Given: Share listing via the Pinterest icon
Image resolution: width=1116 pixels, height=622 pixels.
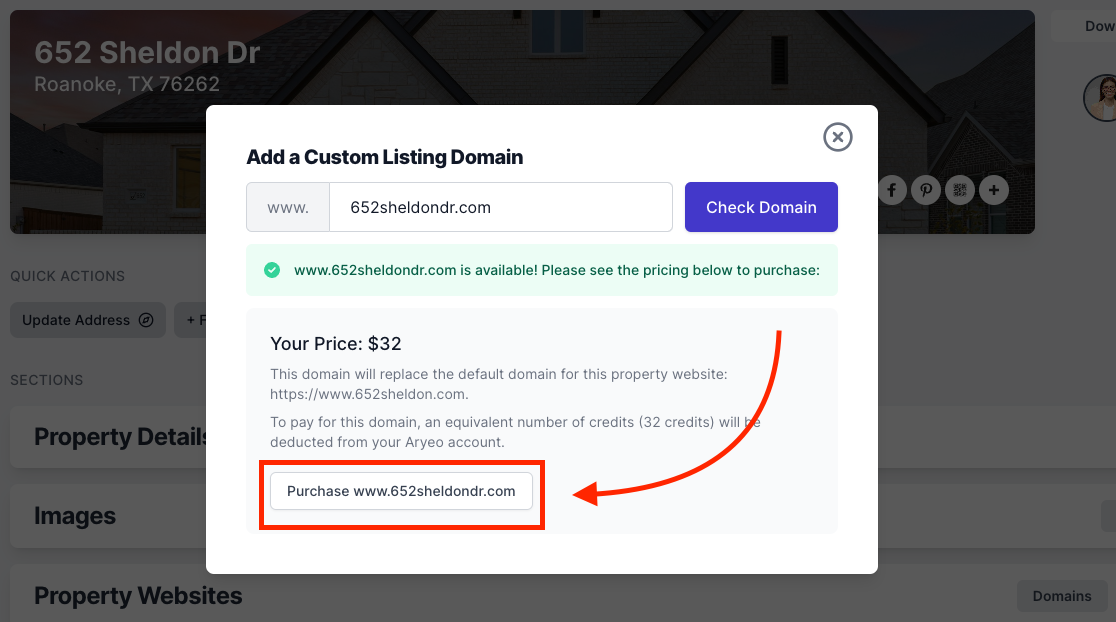Looking at the screenshot, I should (926, 190).
